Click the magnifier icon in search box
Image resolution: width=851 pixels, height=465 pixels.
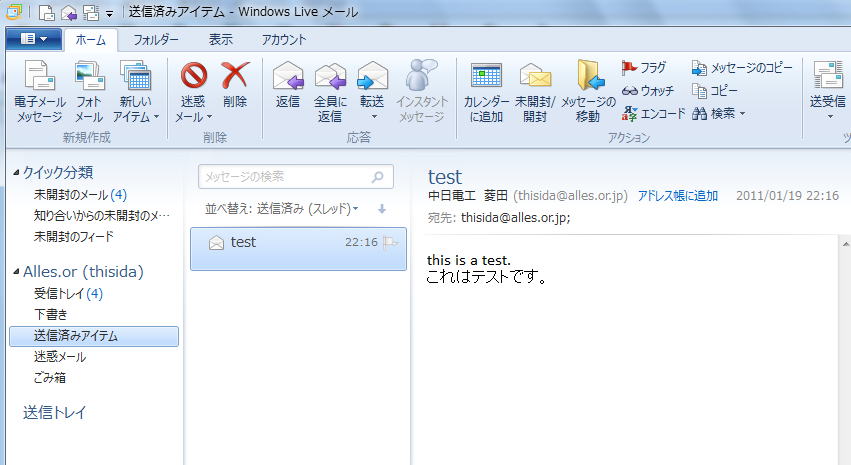(378, 177)
